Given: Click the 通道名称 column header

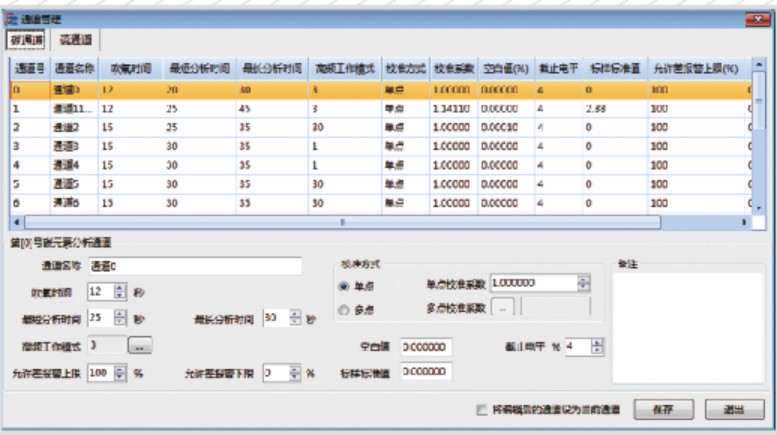Looking at the screenshot, I should (74, 68).
